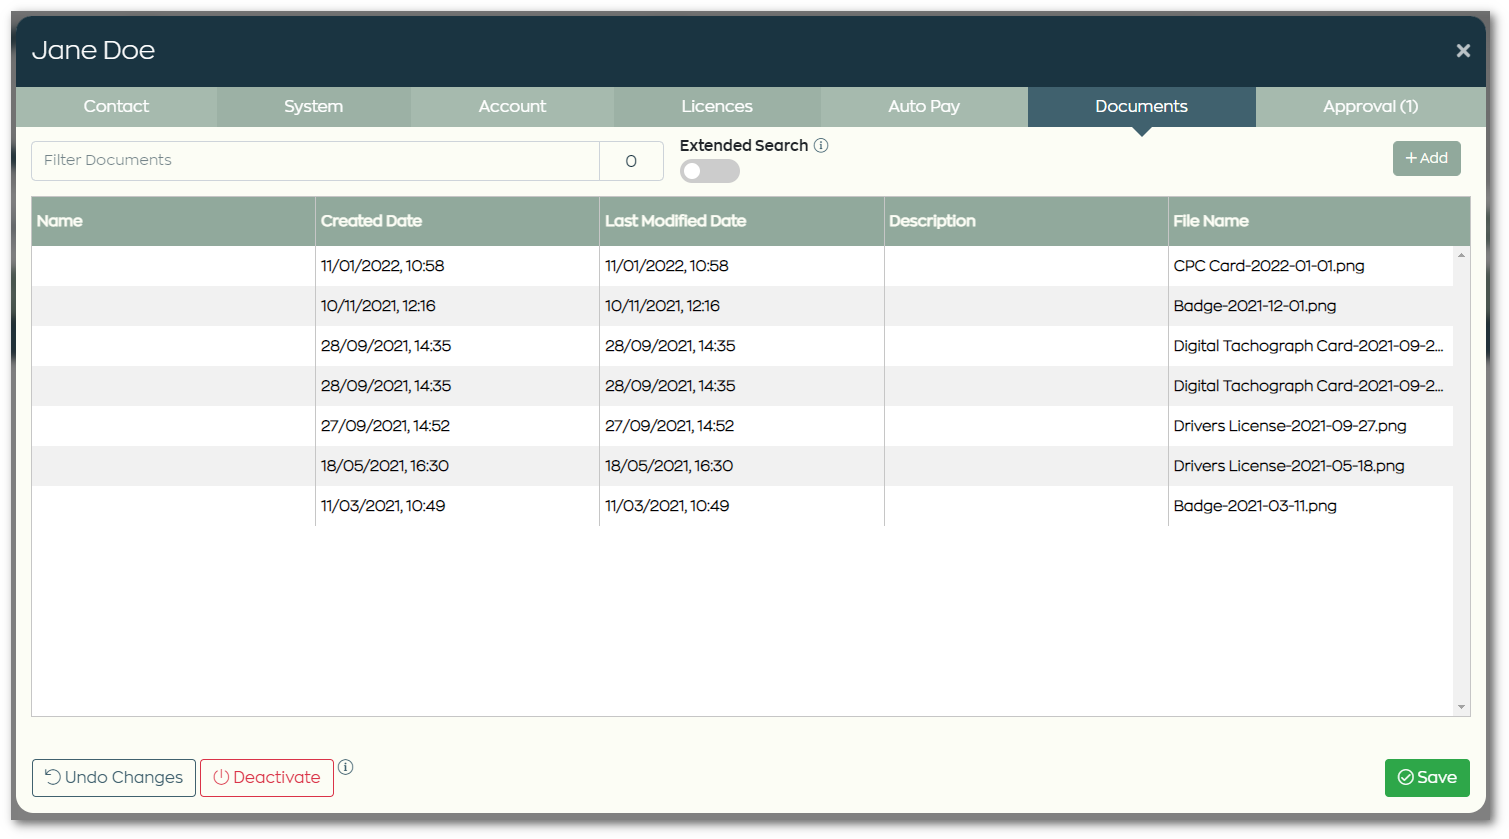Click the undo arrow icon on Undo Changes
Viewport: 1509px width, 839px height.
click(x=52, y=777)
